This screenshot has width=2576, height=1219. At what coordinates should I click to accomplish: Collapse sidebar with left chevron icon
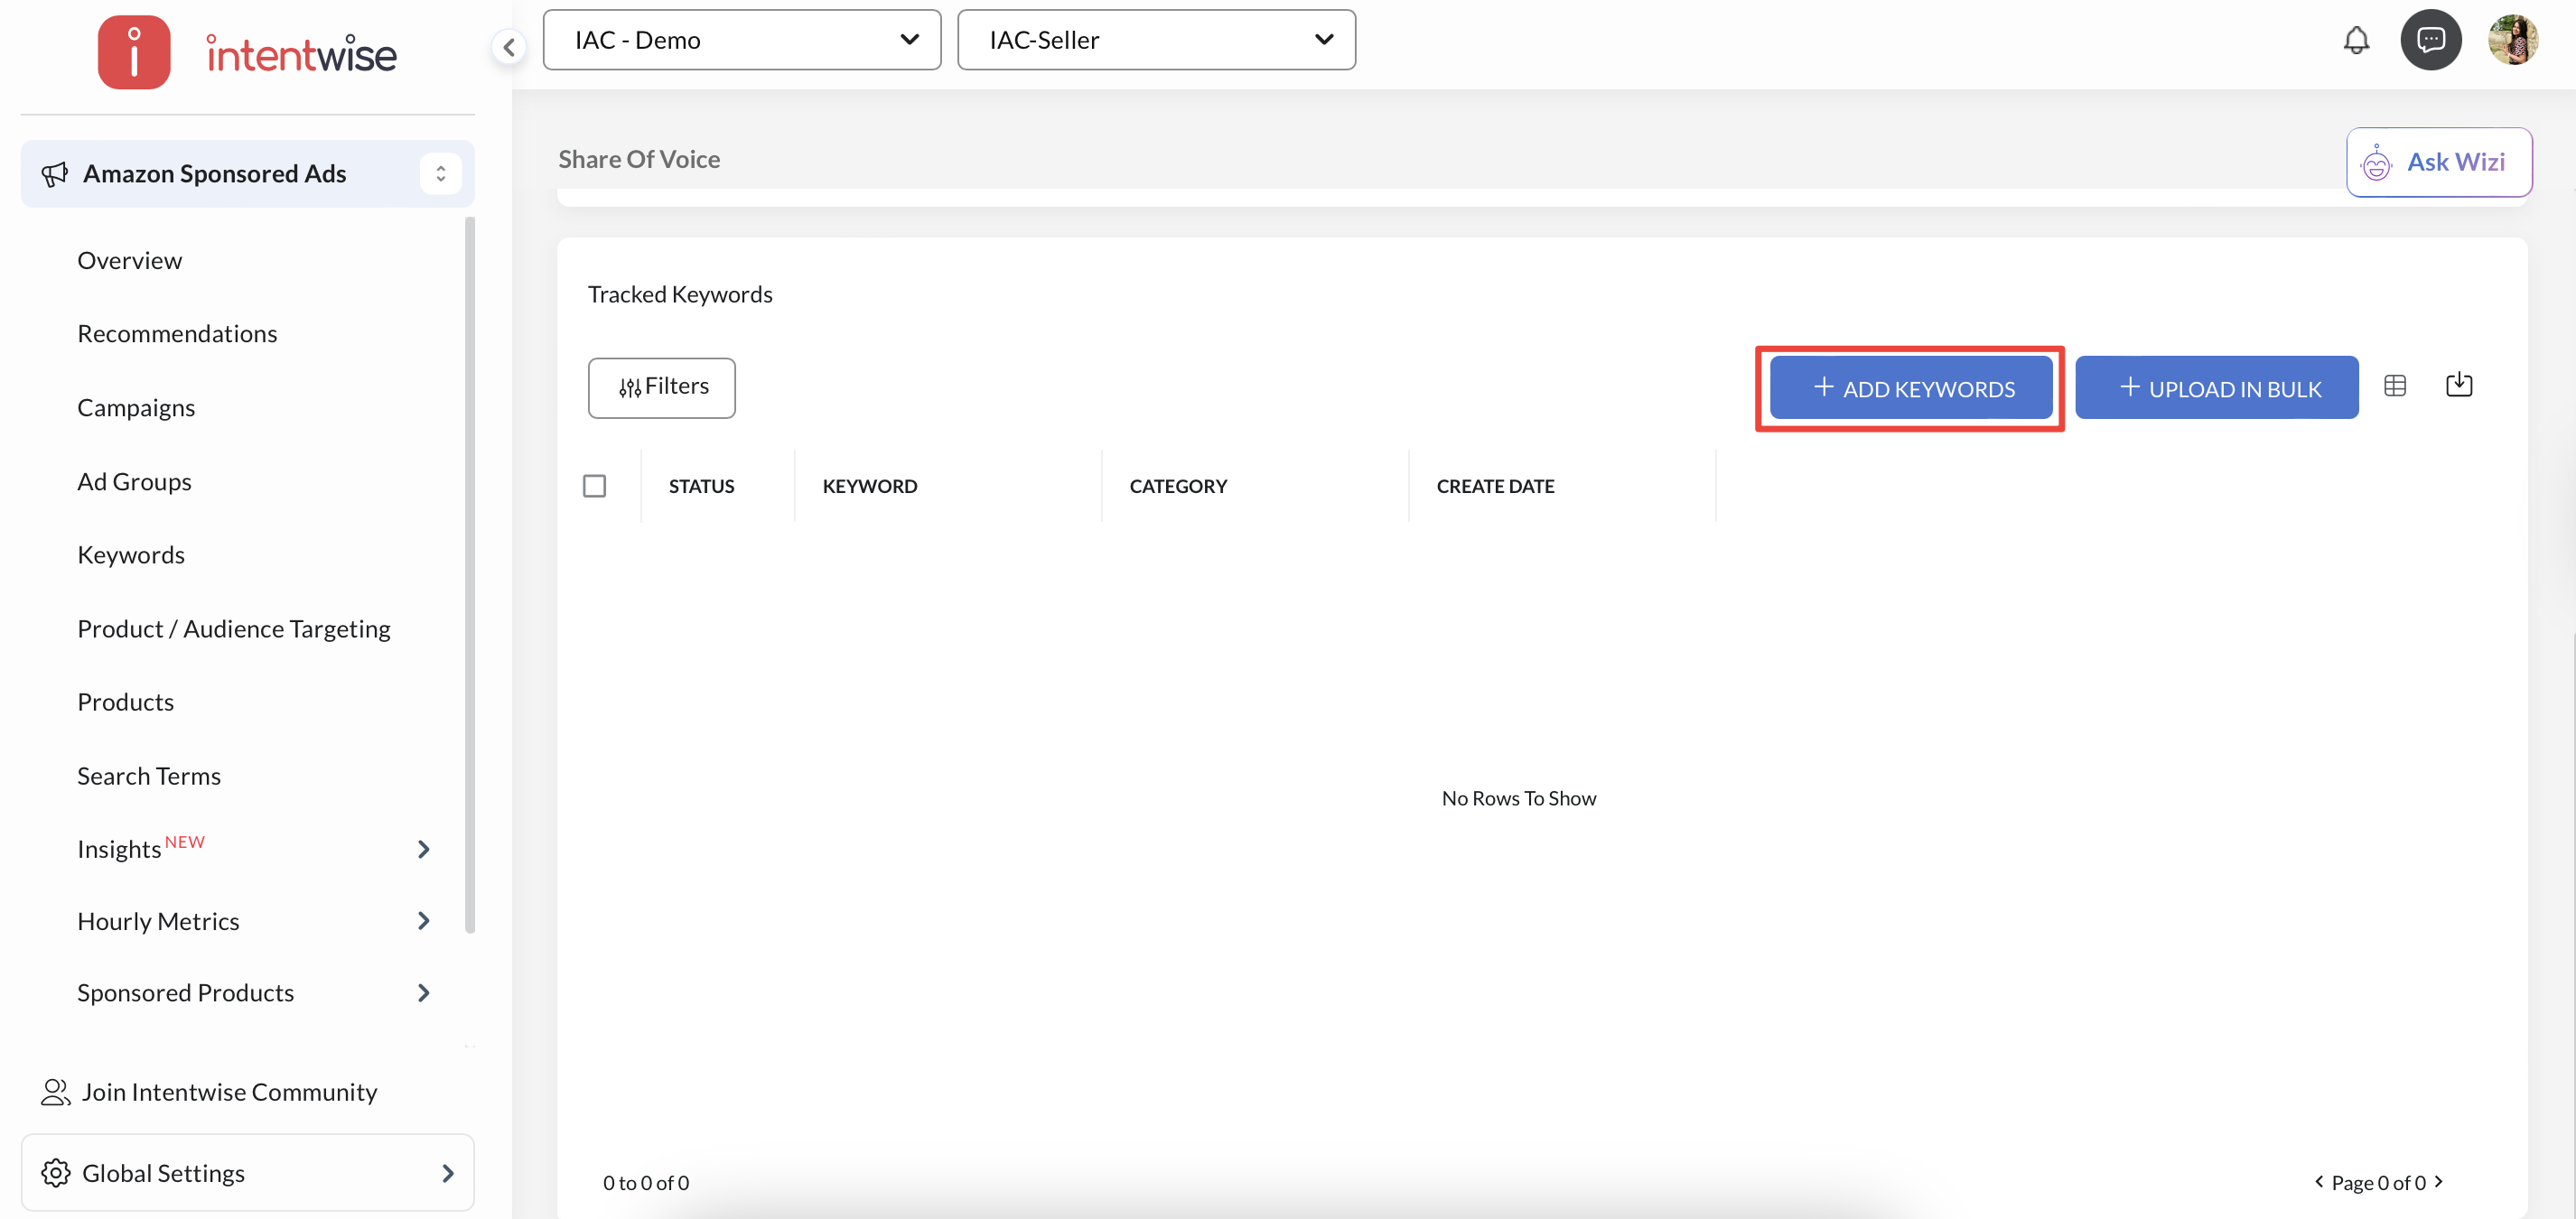509,46
